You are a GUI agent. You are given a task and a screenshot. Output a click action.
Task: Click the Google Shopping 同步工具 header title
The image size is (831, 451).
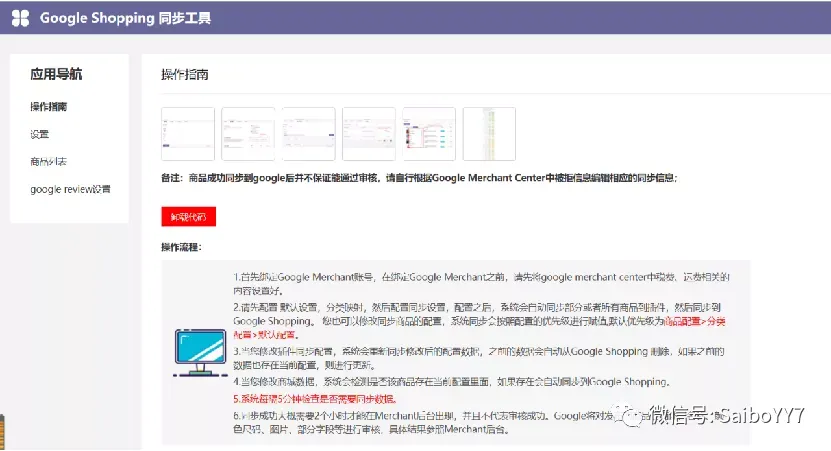[x=126, y=18]
